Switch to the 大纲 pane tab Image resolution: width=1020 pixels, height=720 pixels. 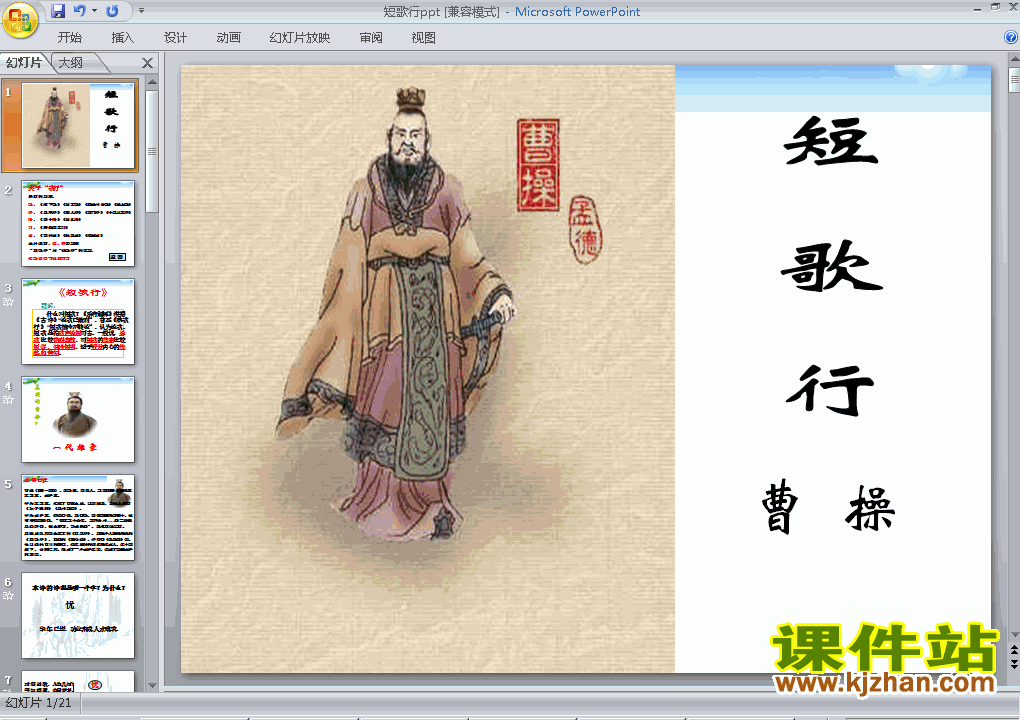coord(72,62)
